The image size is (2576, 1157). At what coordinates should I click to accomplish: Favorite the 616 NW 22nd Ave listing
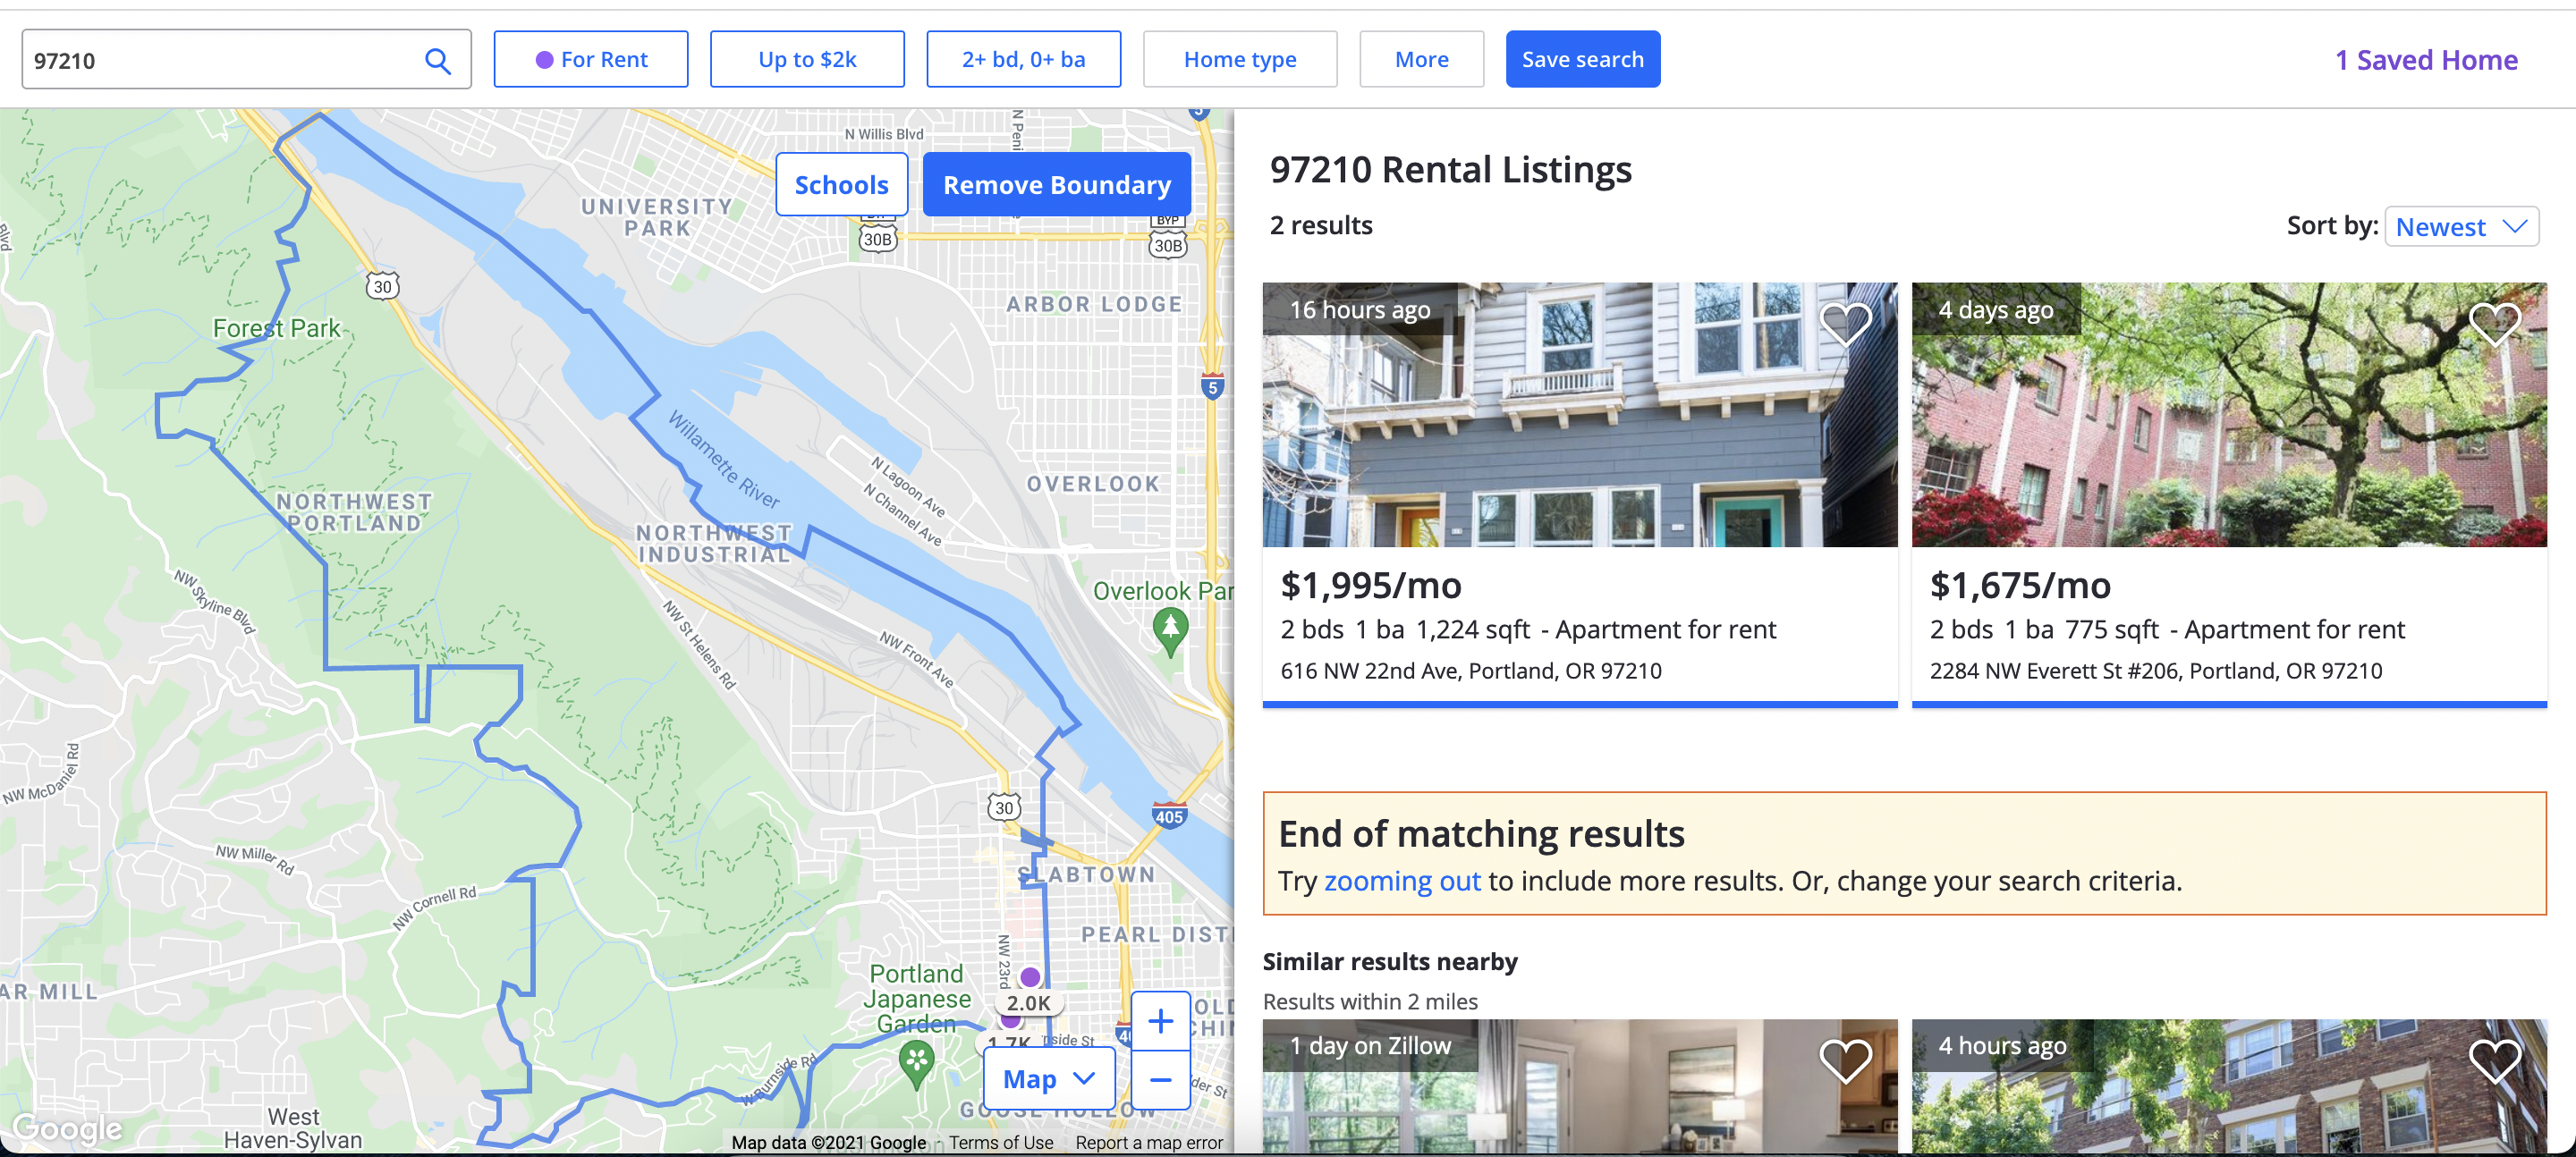pyautogui.click(x=1845, y=323)
